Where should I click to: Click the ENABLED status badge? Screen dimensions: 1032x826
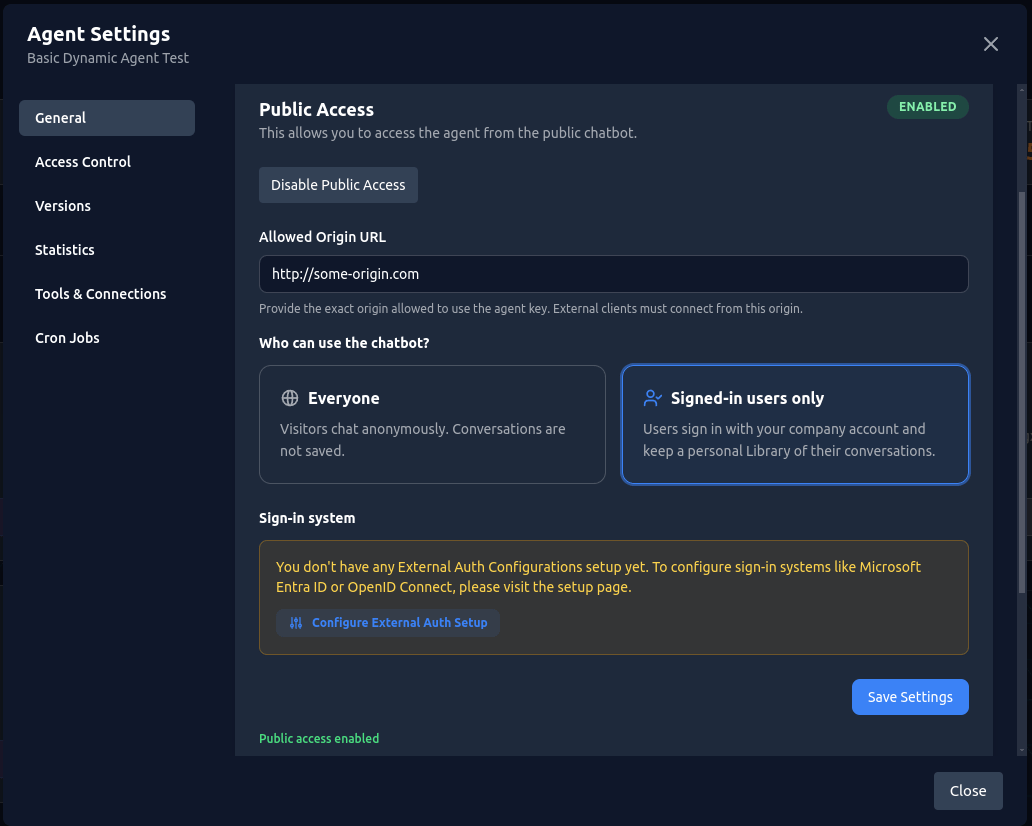927,107
